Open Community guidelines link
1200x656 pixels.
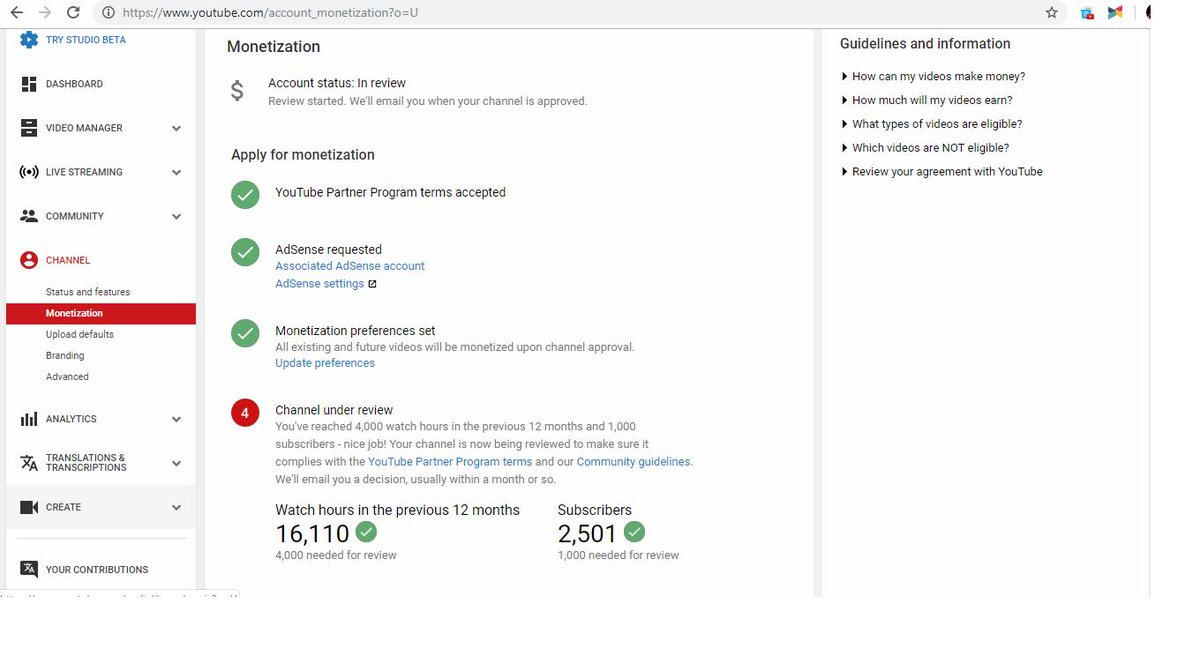(633, 462)
